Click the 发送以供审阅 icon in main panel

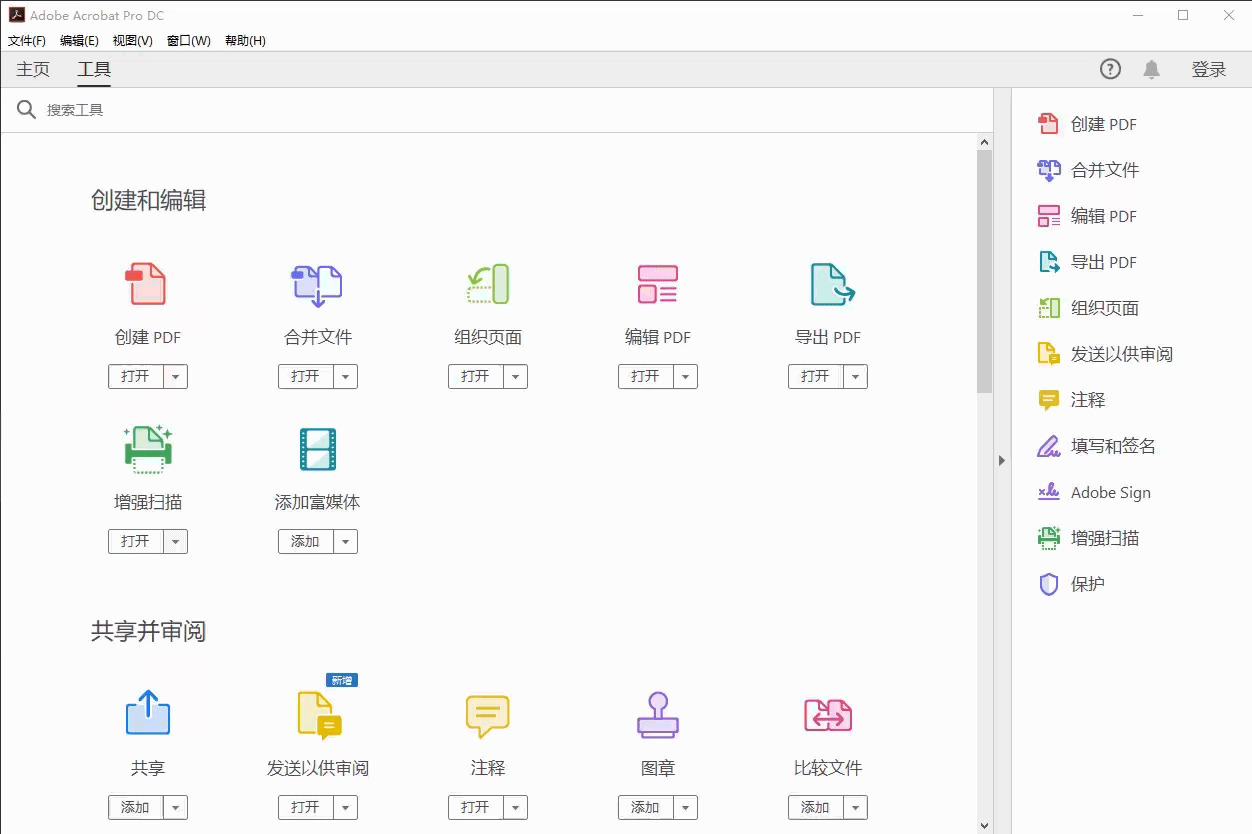[319, 715]
